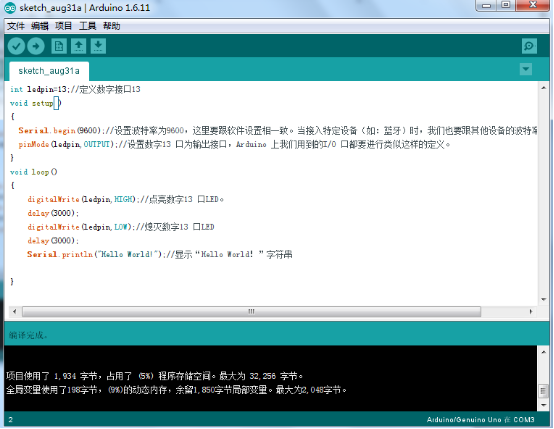The height and width of the screenshot is (429, 554).
Task: Maximize the Arduino window
Action: [506, 6]
